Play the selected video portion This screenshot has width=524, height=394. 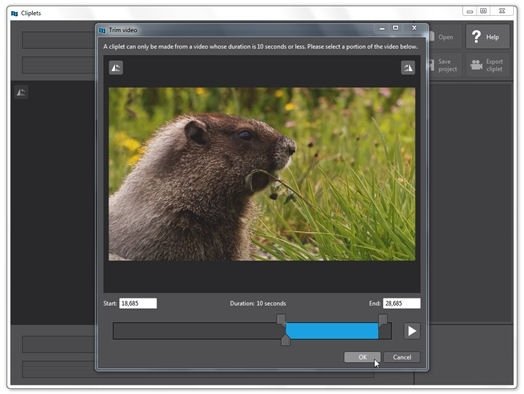coord(412,331)
